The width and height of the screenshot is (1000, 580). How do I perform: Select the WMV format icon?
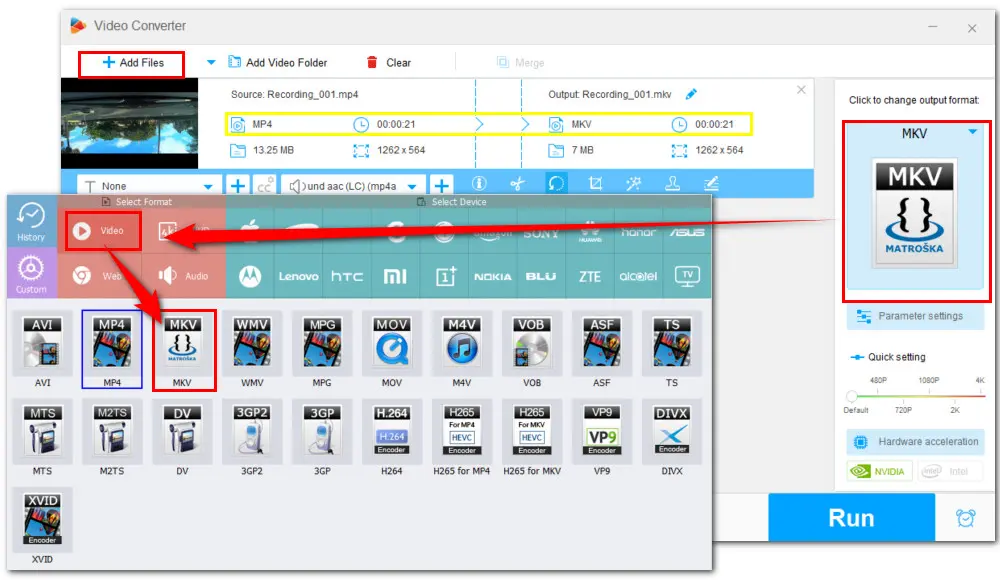(x=252, y=343)
